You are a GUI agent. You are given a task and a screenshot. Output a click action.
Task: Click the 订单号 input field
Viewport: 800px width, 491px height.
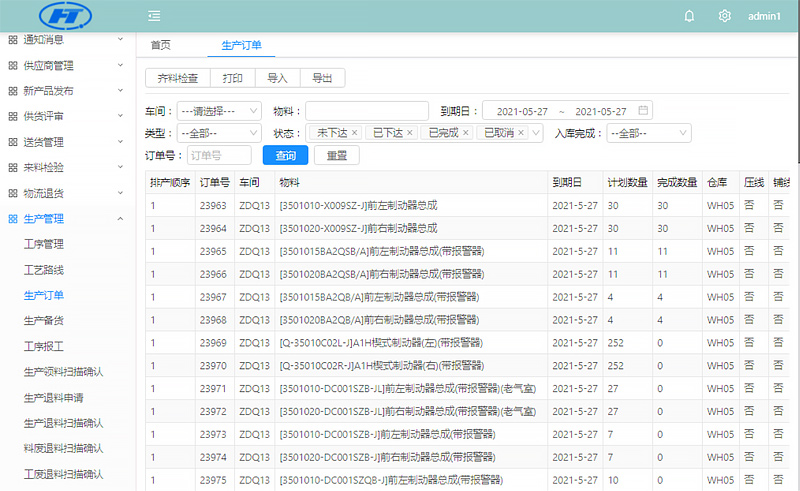218,155
